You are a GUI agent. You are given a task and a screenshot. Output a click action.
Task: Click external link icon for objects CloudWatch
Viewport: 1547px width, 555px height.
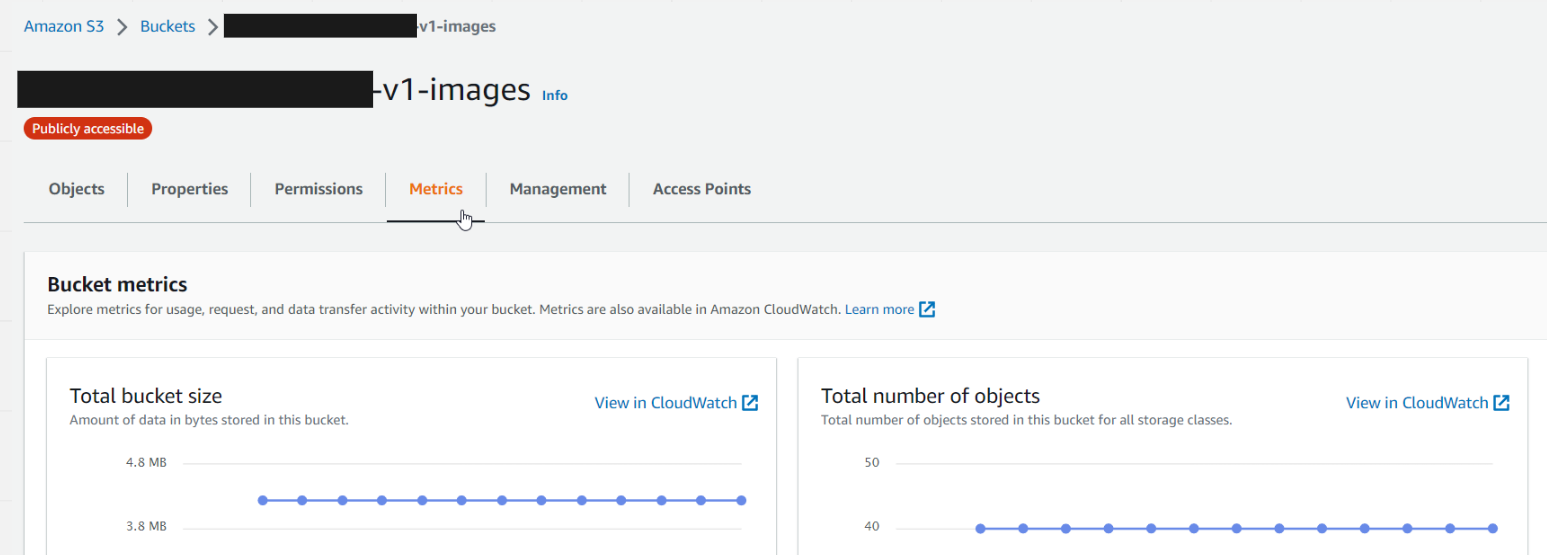coord(1501,403)
